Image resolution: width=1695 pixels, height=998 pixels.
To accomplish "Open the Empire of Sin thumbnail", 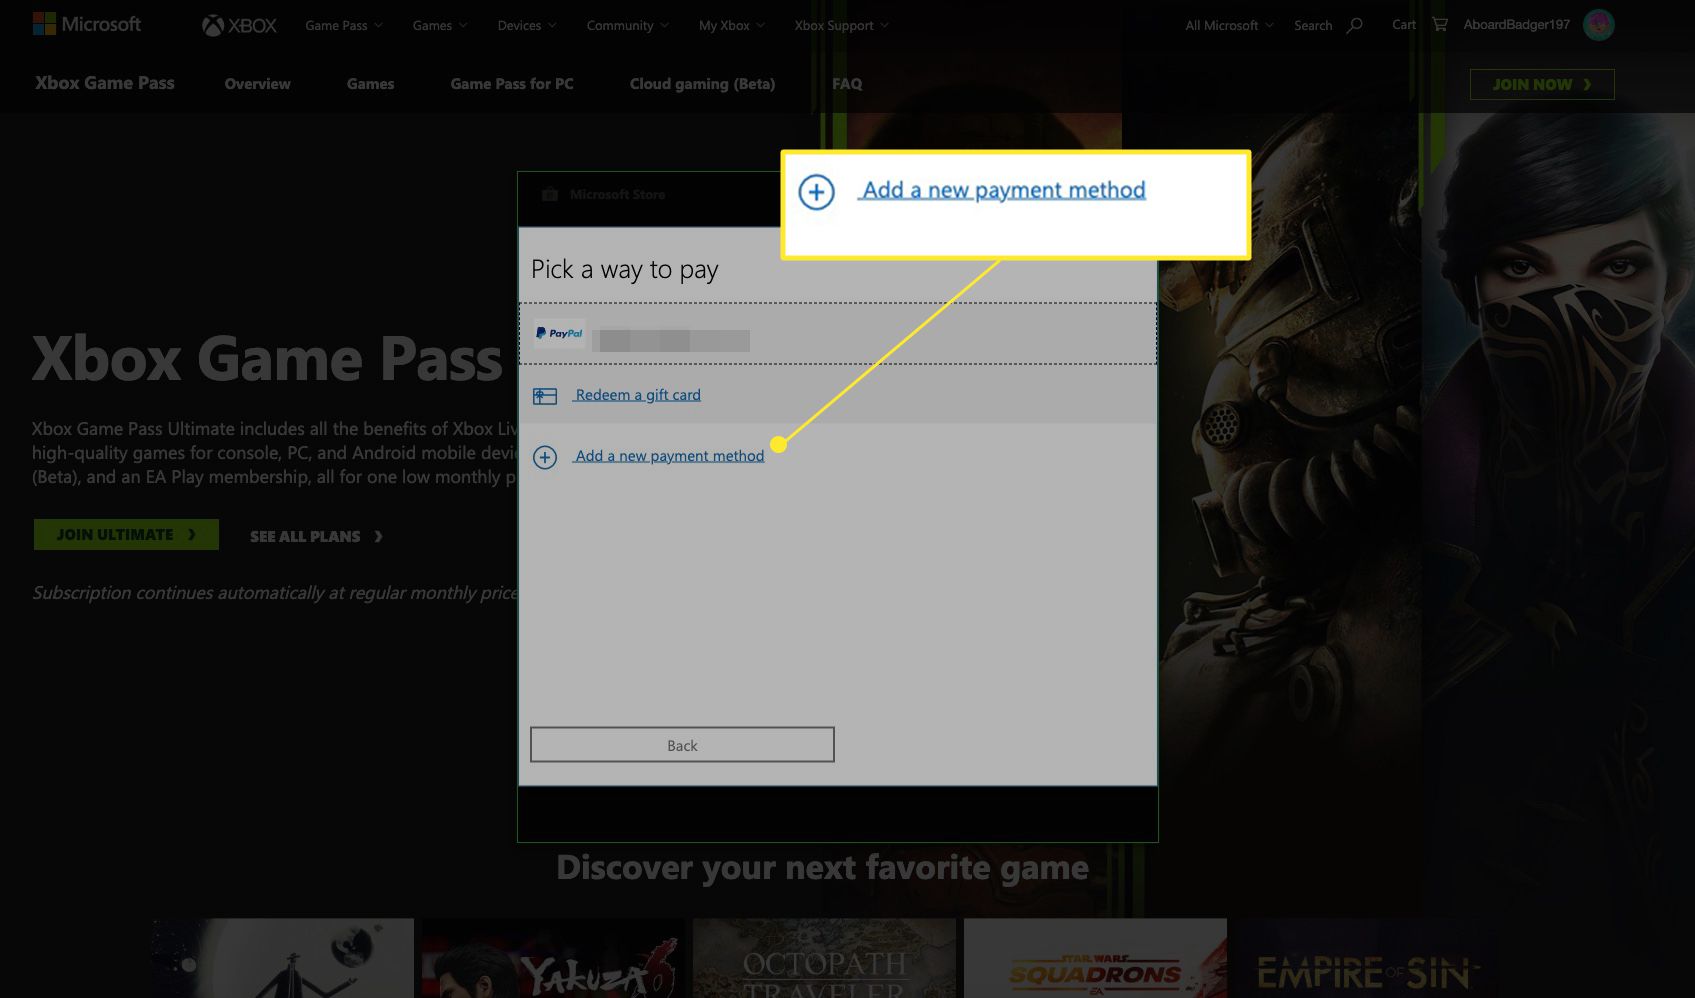I will coord(1366,958).
